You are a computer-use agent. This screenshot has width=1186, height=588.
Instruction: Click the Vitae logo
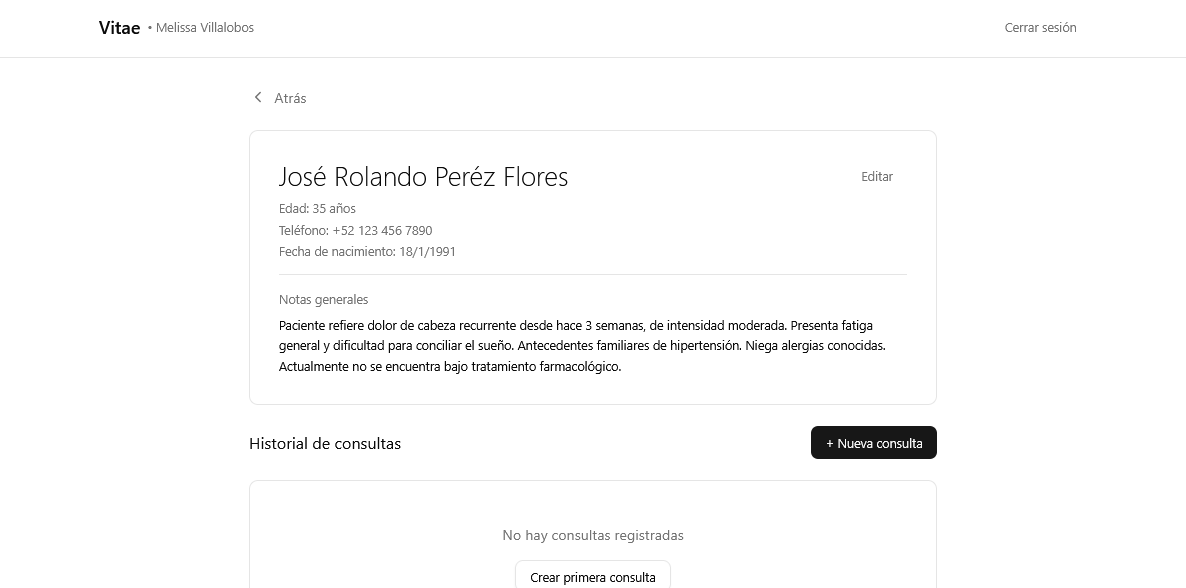119,27
